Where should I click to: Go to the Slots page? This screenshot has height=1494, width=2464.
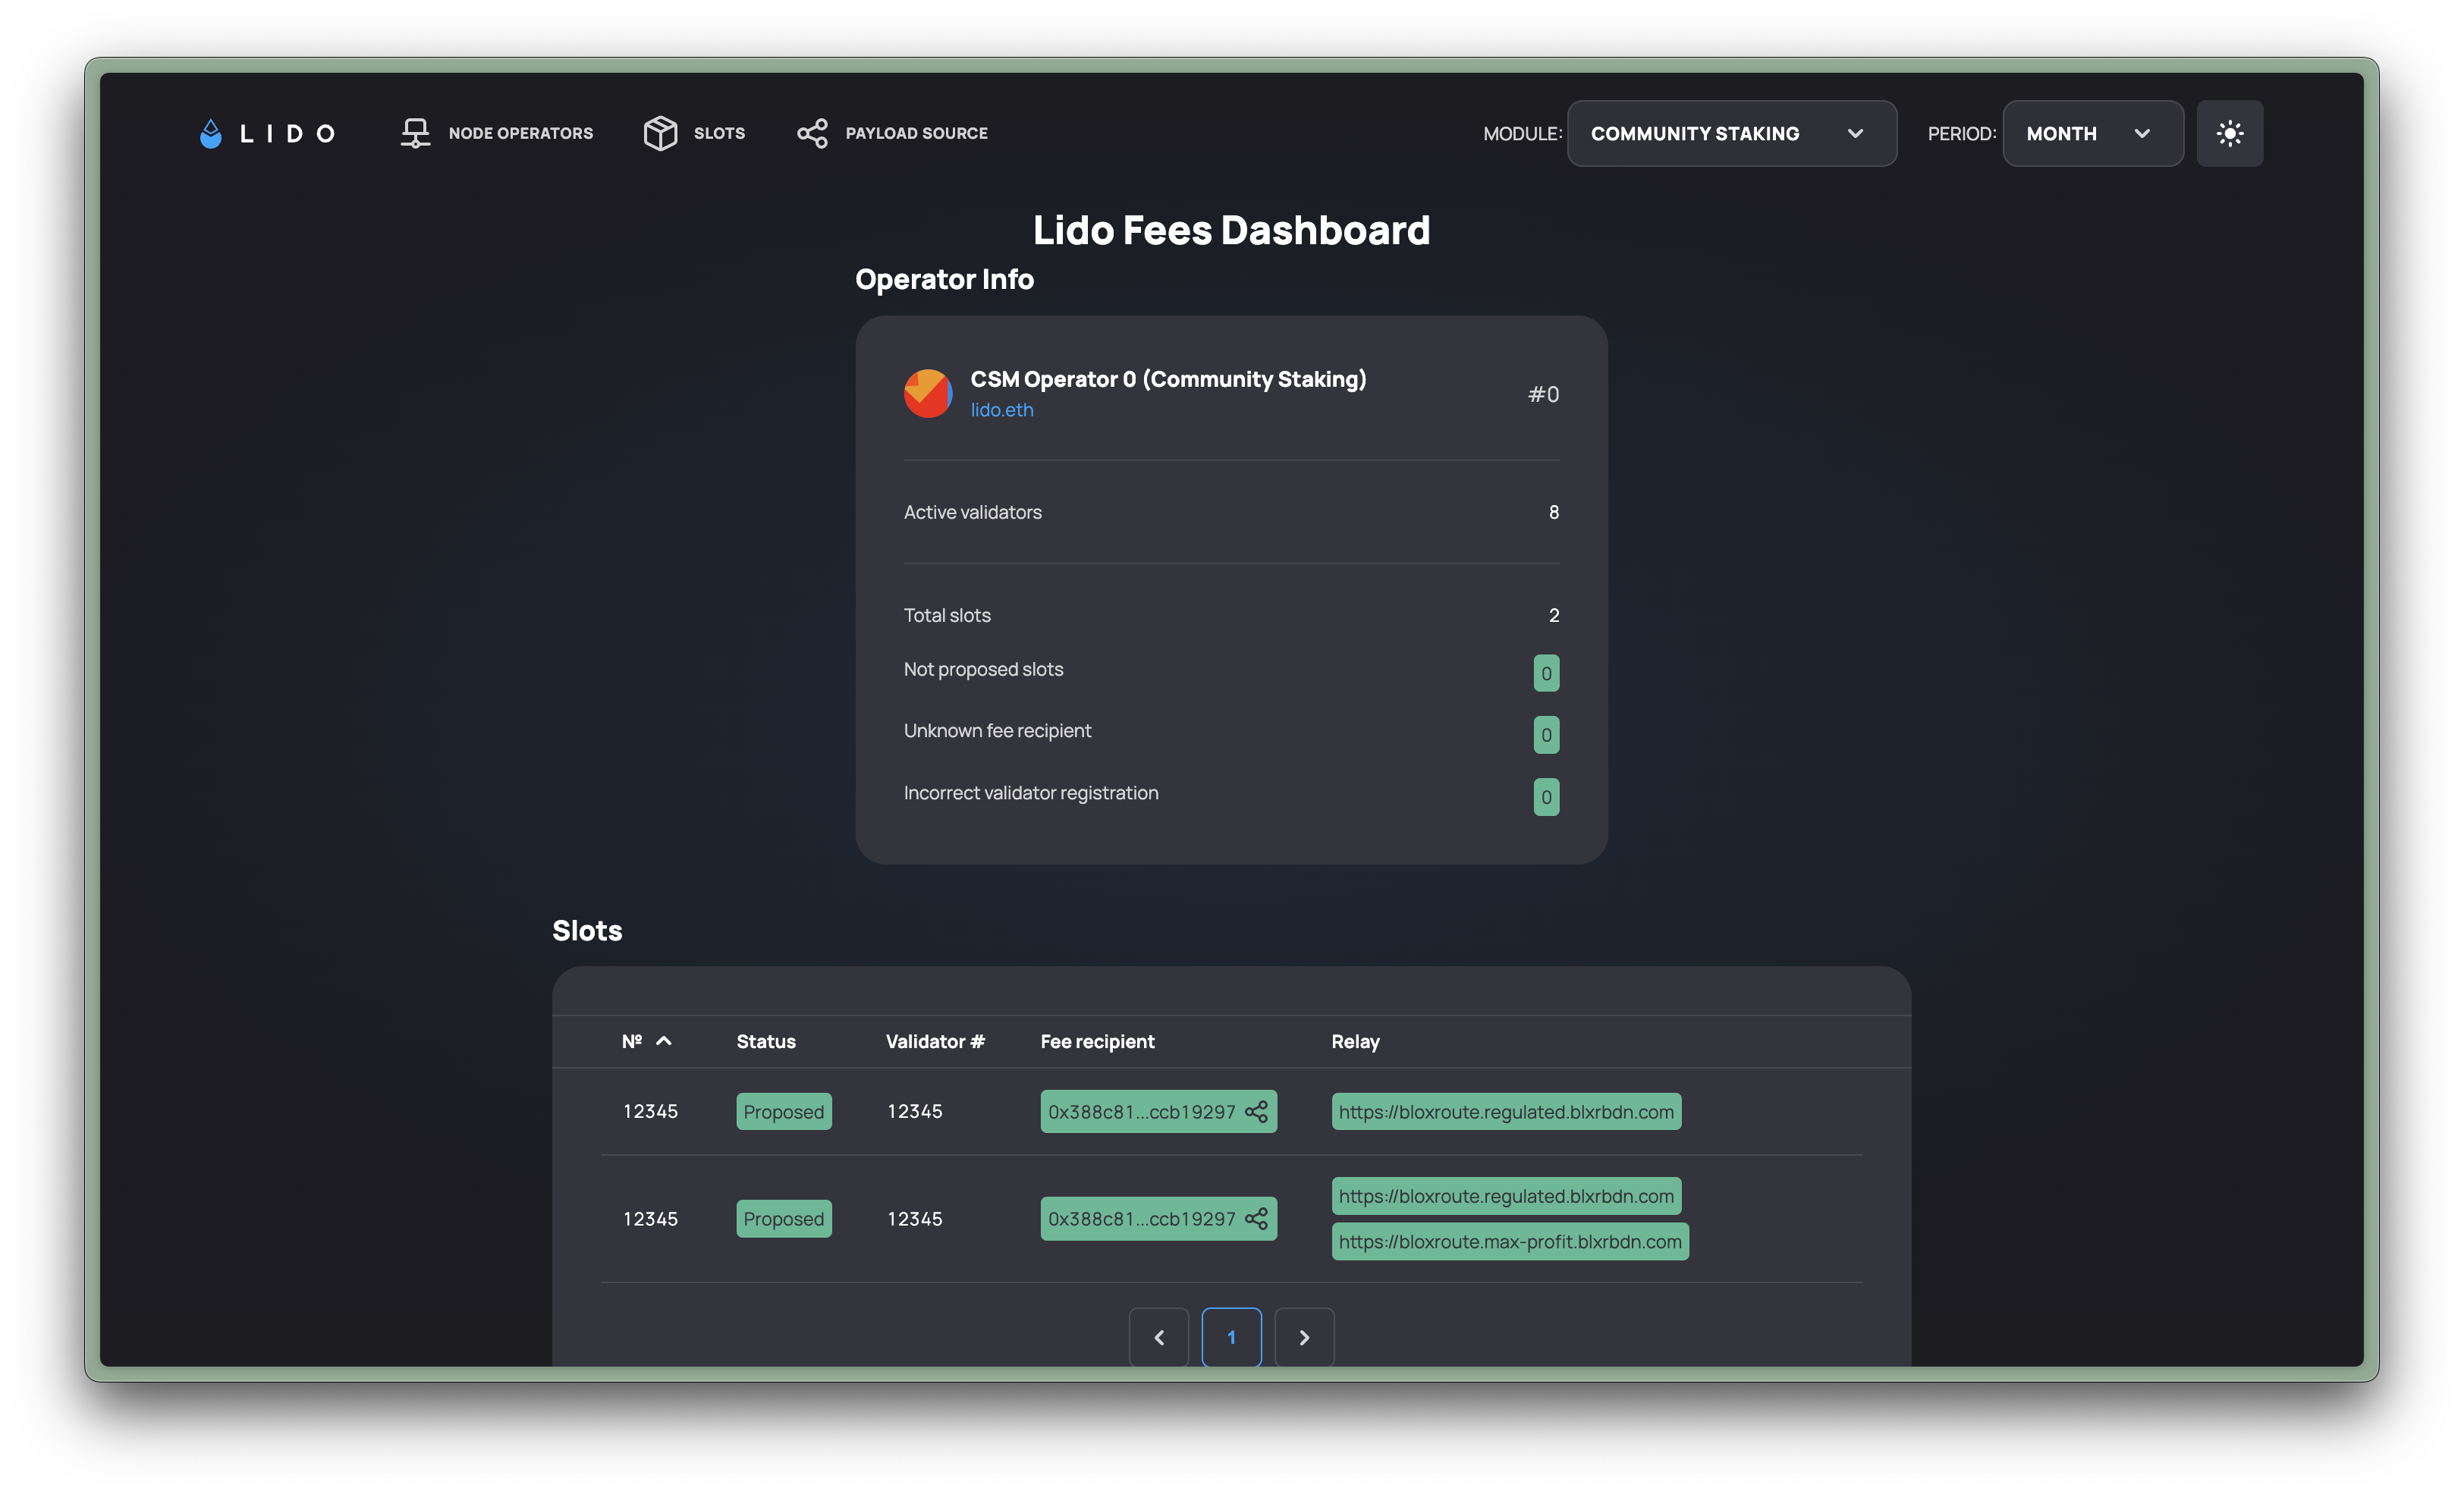click(694, 133)
